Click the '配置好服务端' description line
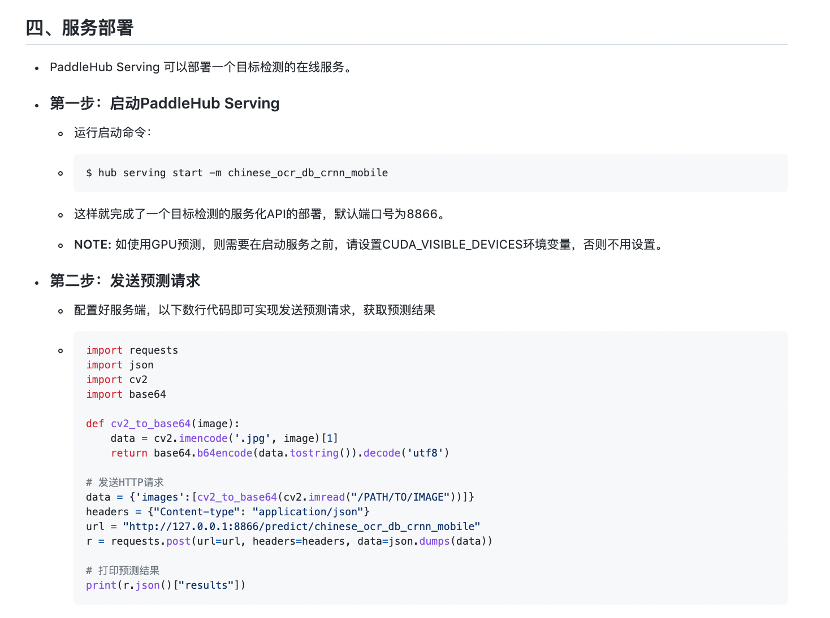The width and height of the screenshot is (830, 618). 255,310
